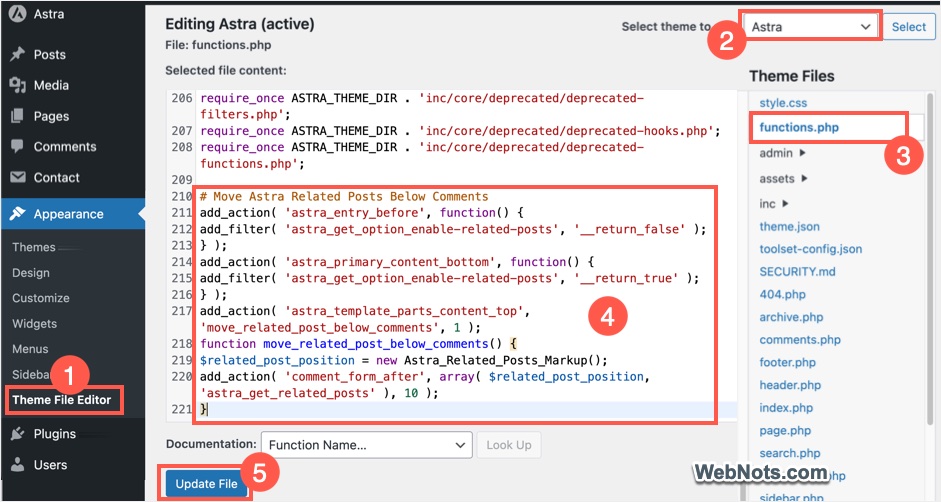Click the Posts pushpin icon
This screenshot has height=502, width=941.
tap(17, 55)
